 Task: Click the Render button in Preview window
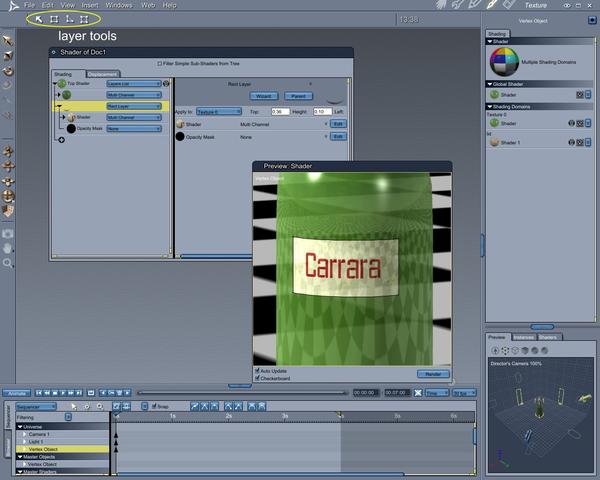[433, 374]
